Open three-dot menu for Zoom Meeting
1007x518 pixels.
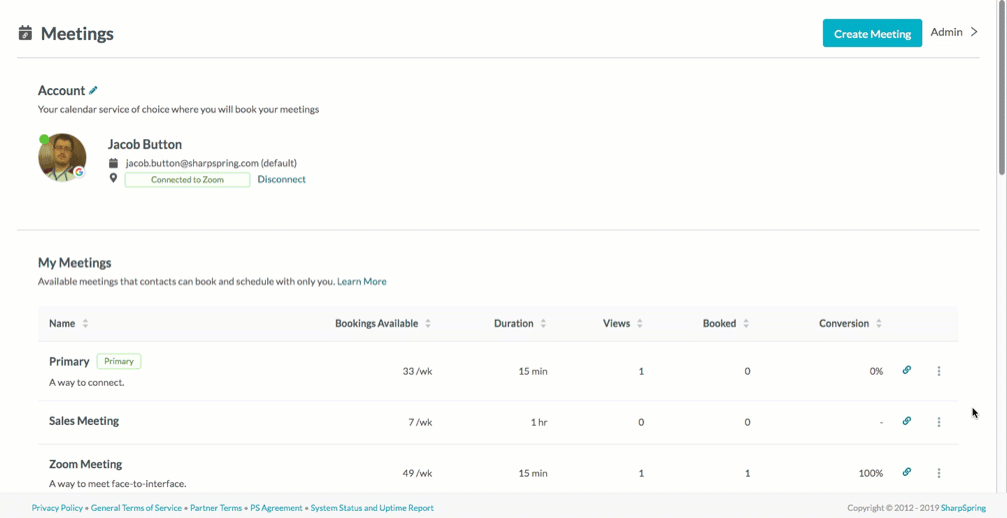pyautogui.click(x=939, y=473)
